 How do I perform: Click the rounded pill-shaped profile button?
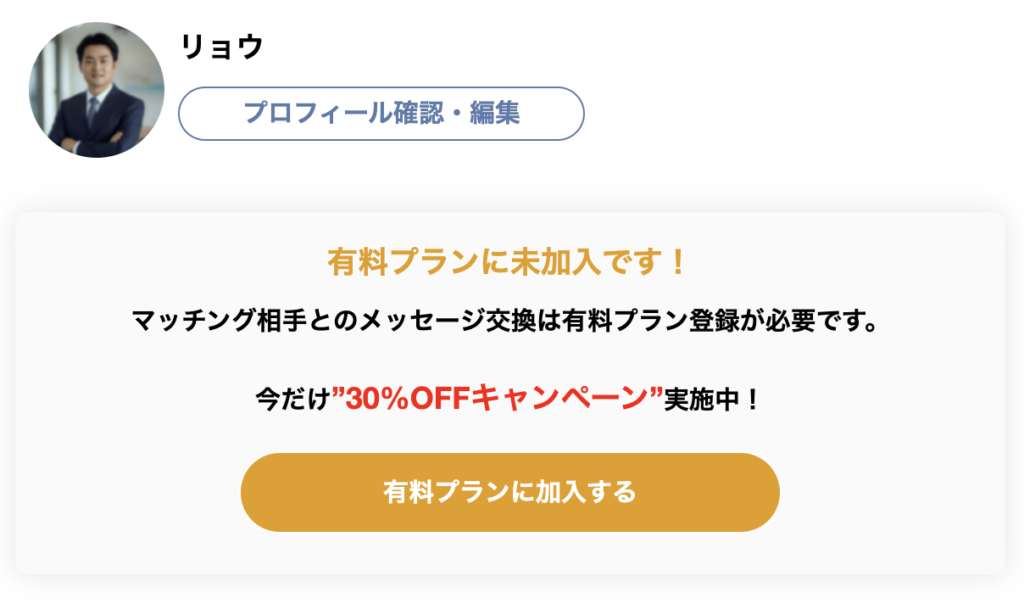380,114
